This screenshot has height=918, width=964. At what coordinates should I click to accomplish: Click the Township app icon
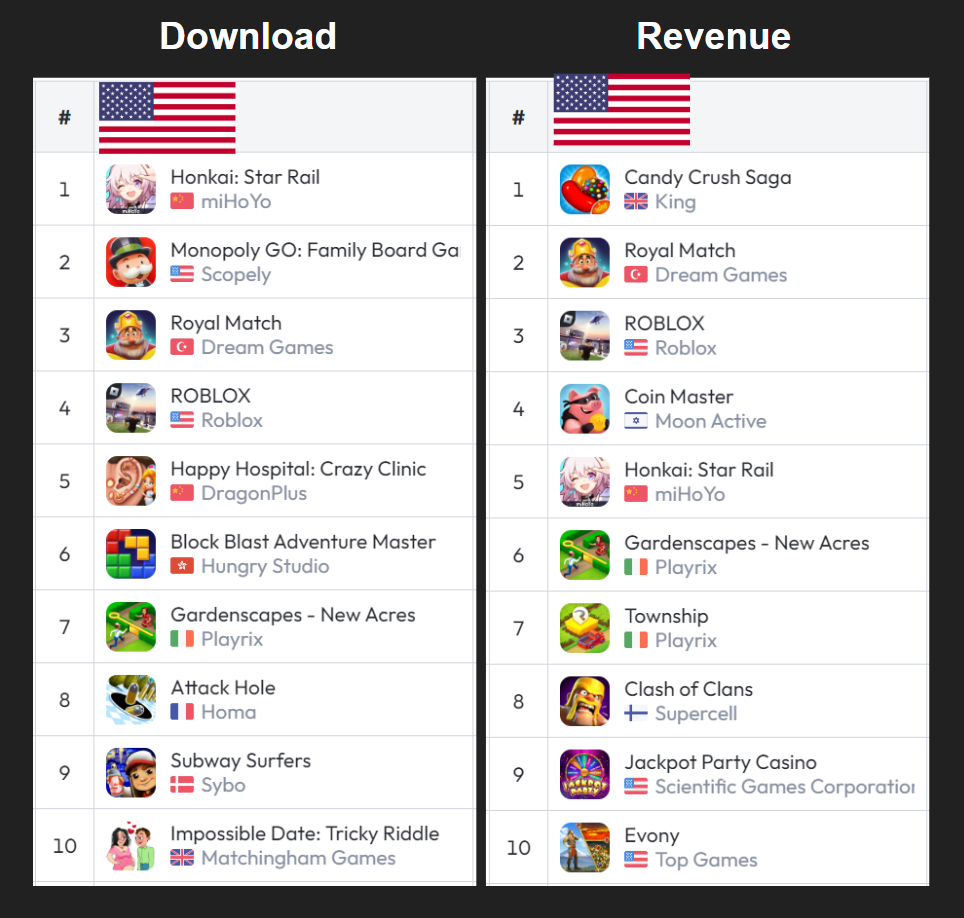[585, 628]
